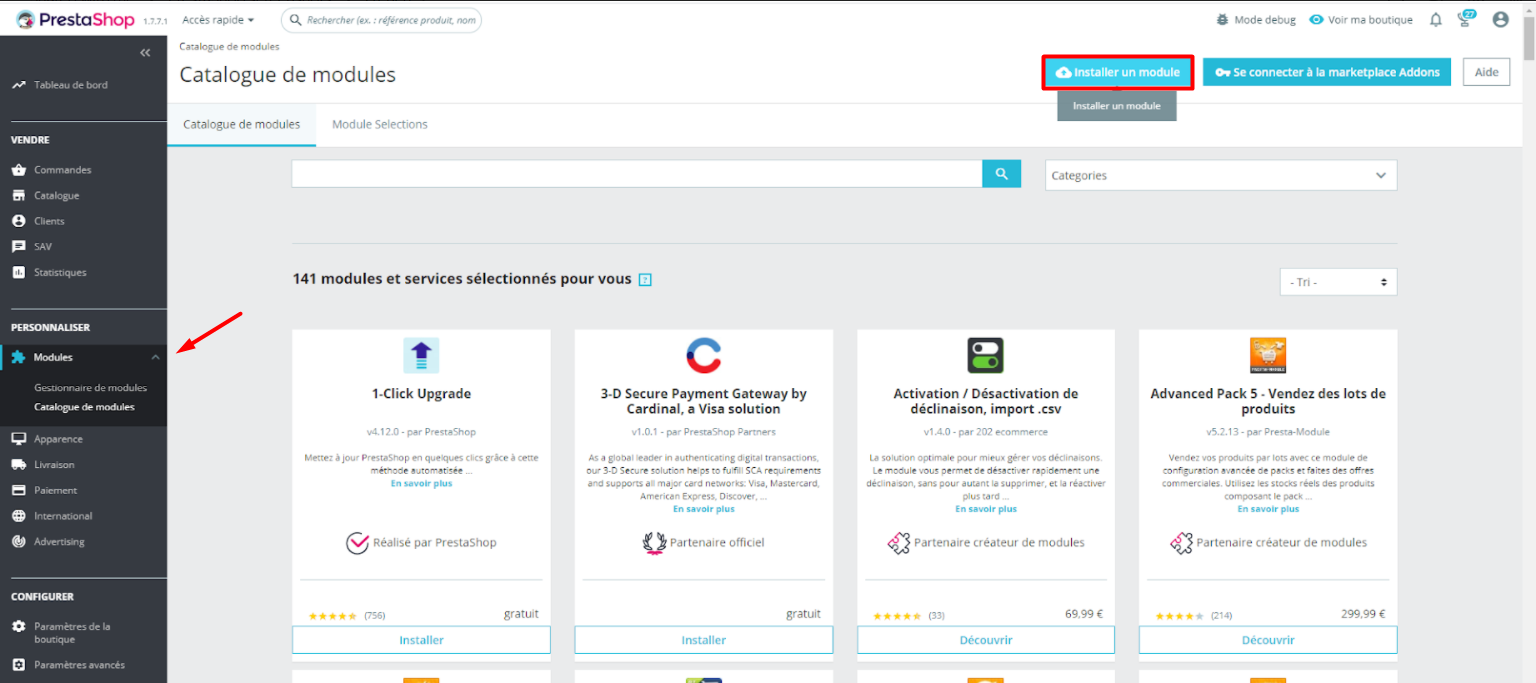Click Advanced Pack 5 module title
The image size is (1536, 683).
(1268, 401)
